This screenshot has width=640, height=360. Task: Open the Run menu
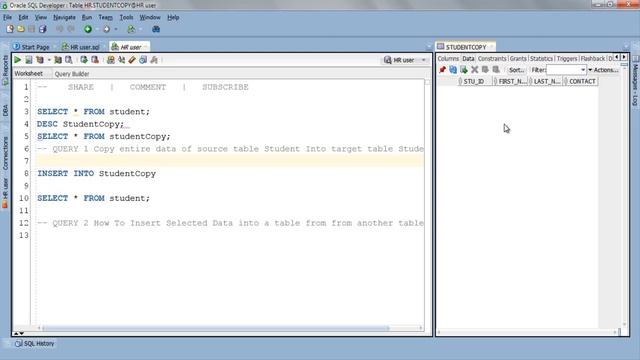(87, 17)
